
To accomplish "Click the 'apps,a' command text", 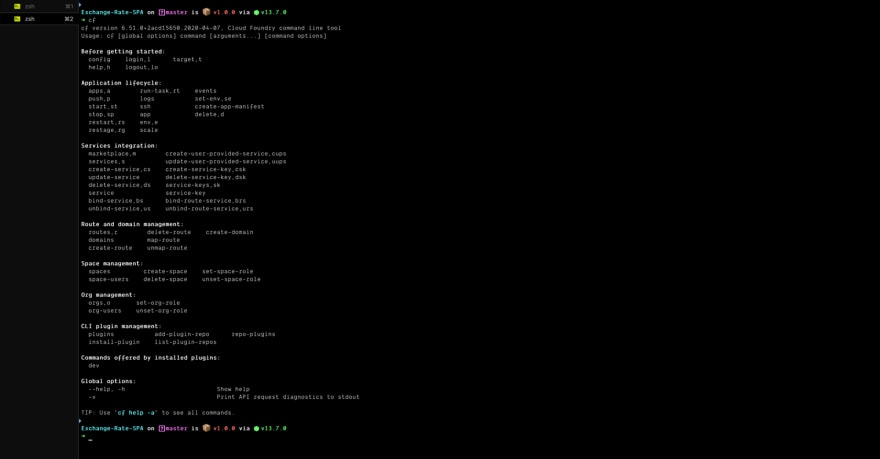I will [99, 90].
